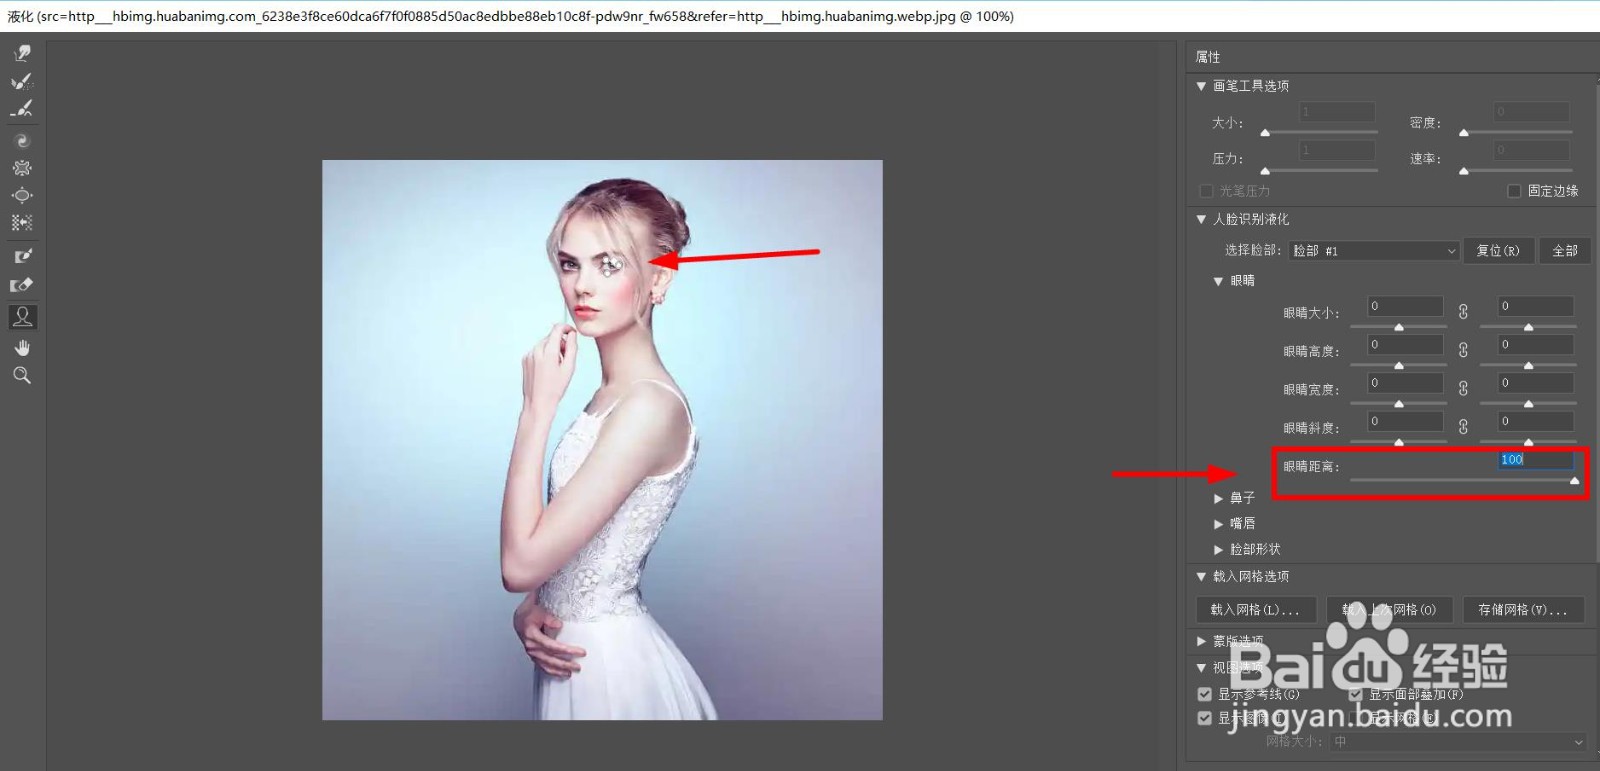Click the 眼睛距离 value field
Image resolution: width=1600 pixels, height=771 pixels.
(1536, 460)
